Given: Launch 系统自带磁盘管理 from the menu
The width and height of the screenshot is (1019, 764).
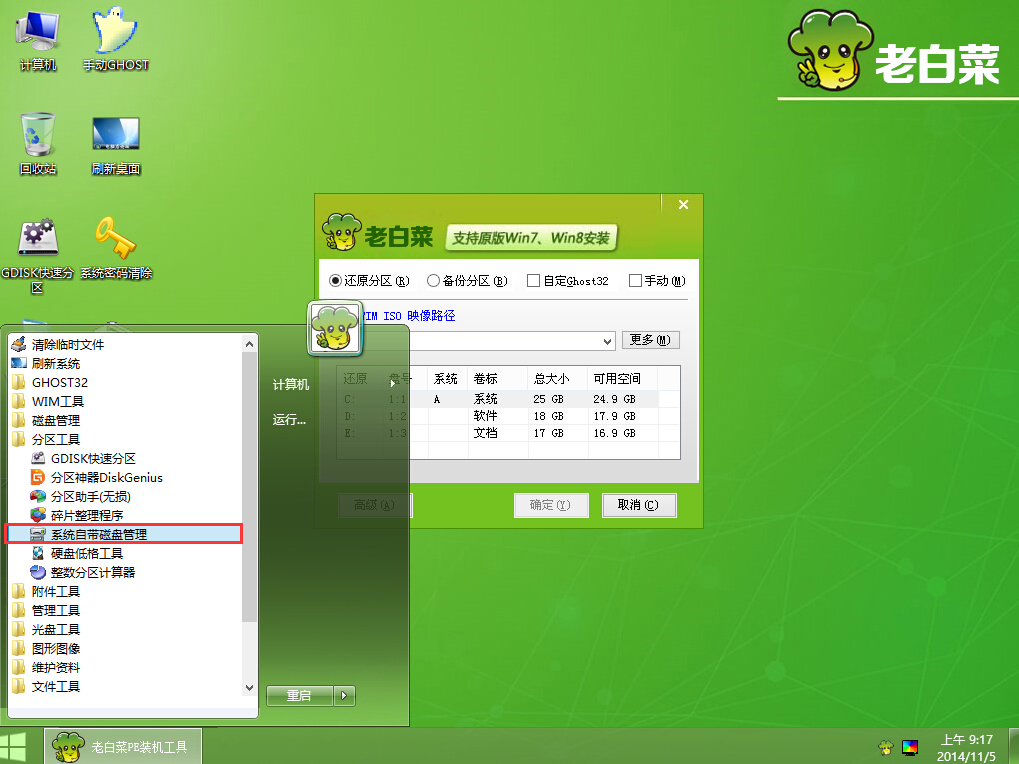Looking at the screenshot, I should click(99, 535).
